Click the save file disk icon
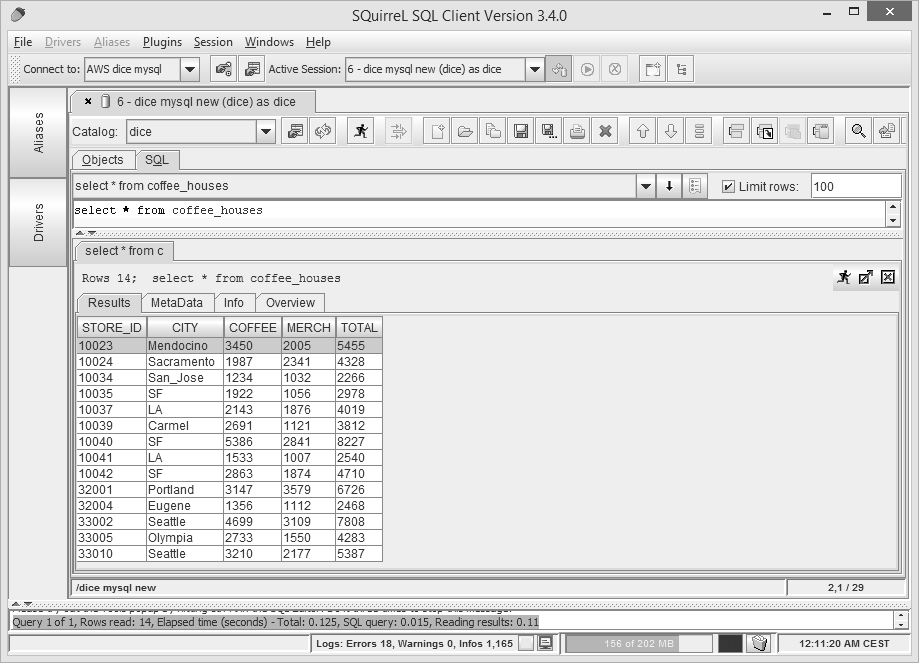This screenshot has width=919, height=663. pyautogui.click(x=520, y=131)
